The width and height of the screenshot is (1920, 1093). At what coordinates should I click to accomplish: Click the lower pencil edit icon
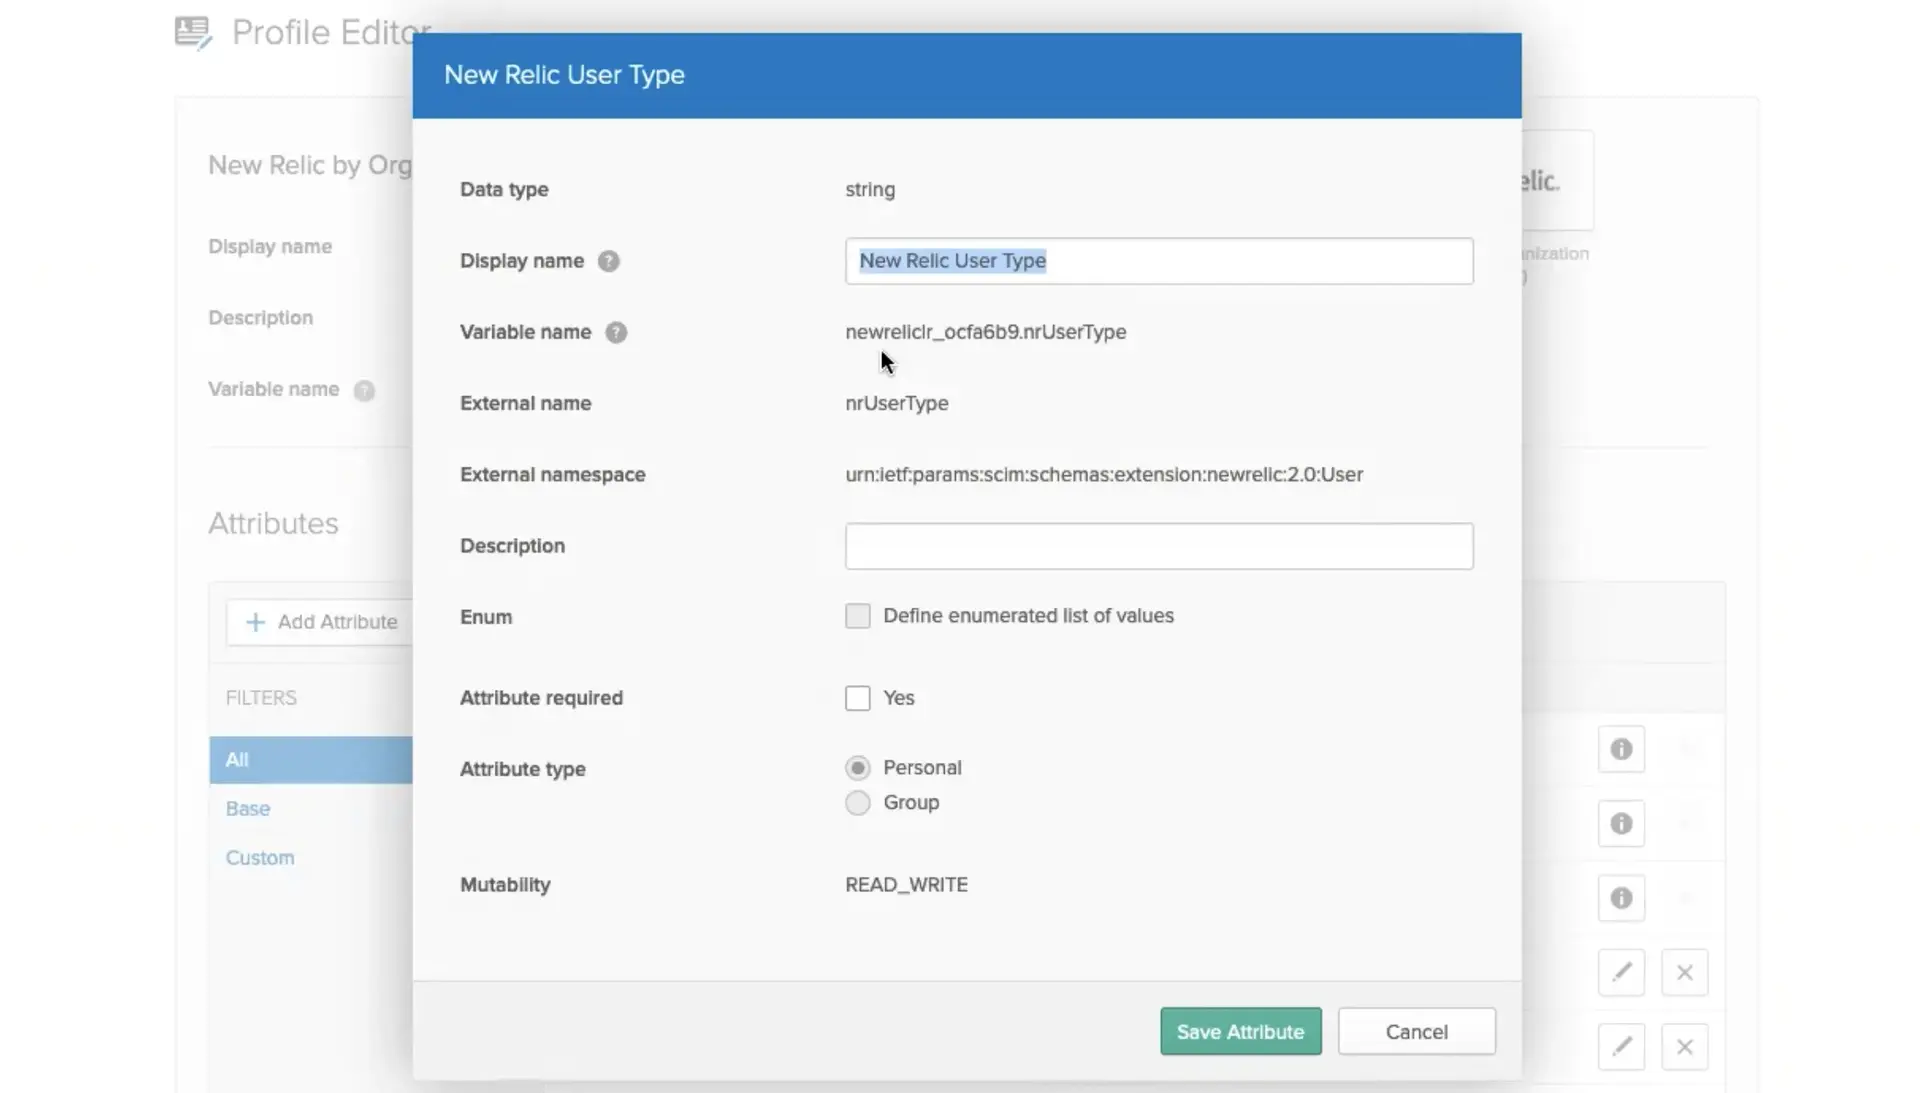(x=1621, y=1047)
